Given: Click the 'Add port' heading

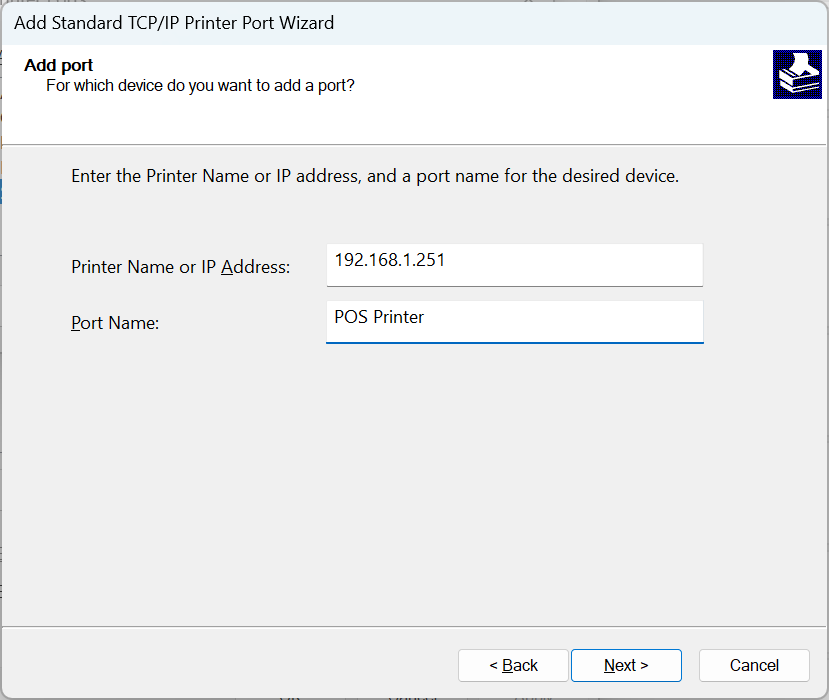Looking at the screenshot, I should [x=59, y=66].
